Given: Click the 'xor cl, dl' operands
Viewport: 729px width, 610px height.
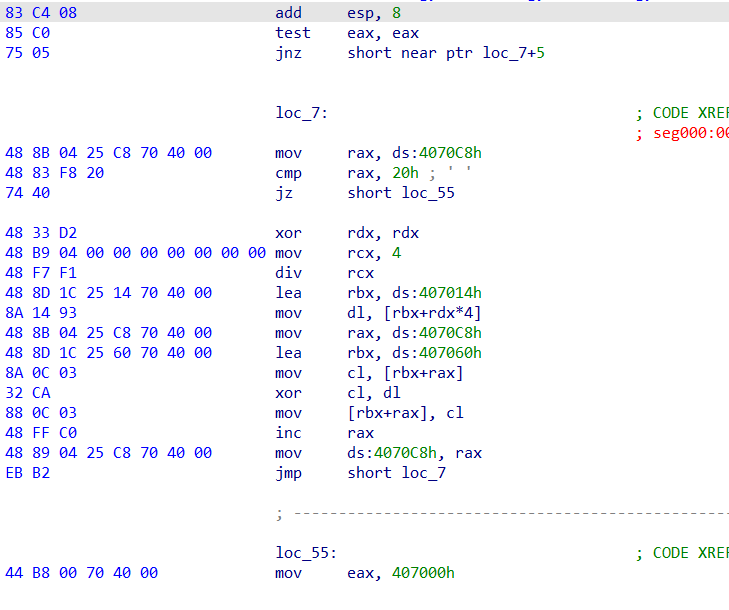Looking at the screenshot, I should [374, 393].
